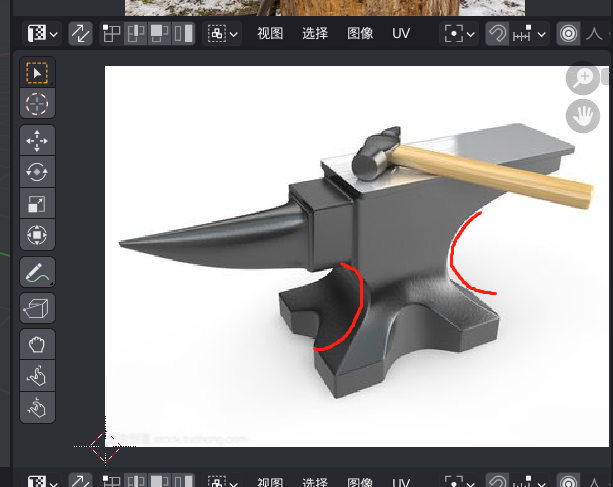The height and width of the screenshot is (487, 613).
Task: Open the editor type menu in upper header
Action: coord(42,34)
